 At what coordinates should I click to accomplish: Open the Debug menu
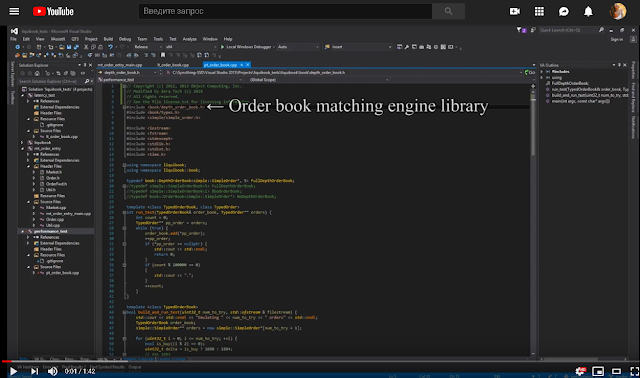[x=125, y=39]
